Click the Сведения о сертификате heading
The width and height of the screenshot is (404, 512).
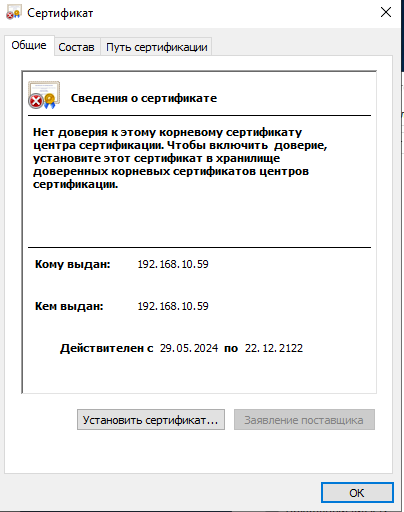[144, 98]
